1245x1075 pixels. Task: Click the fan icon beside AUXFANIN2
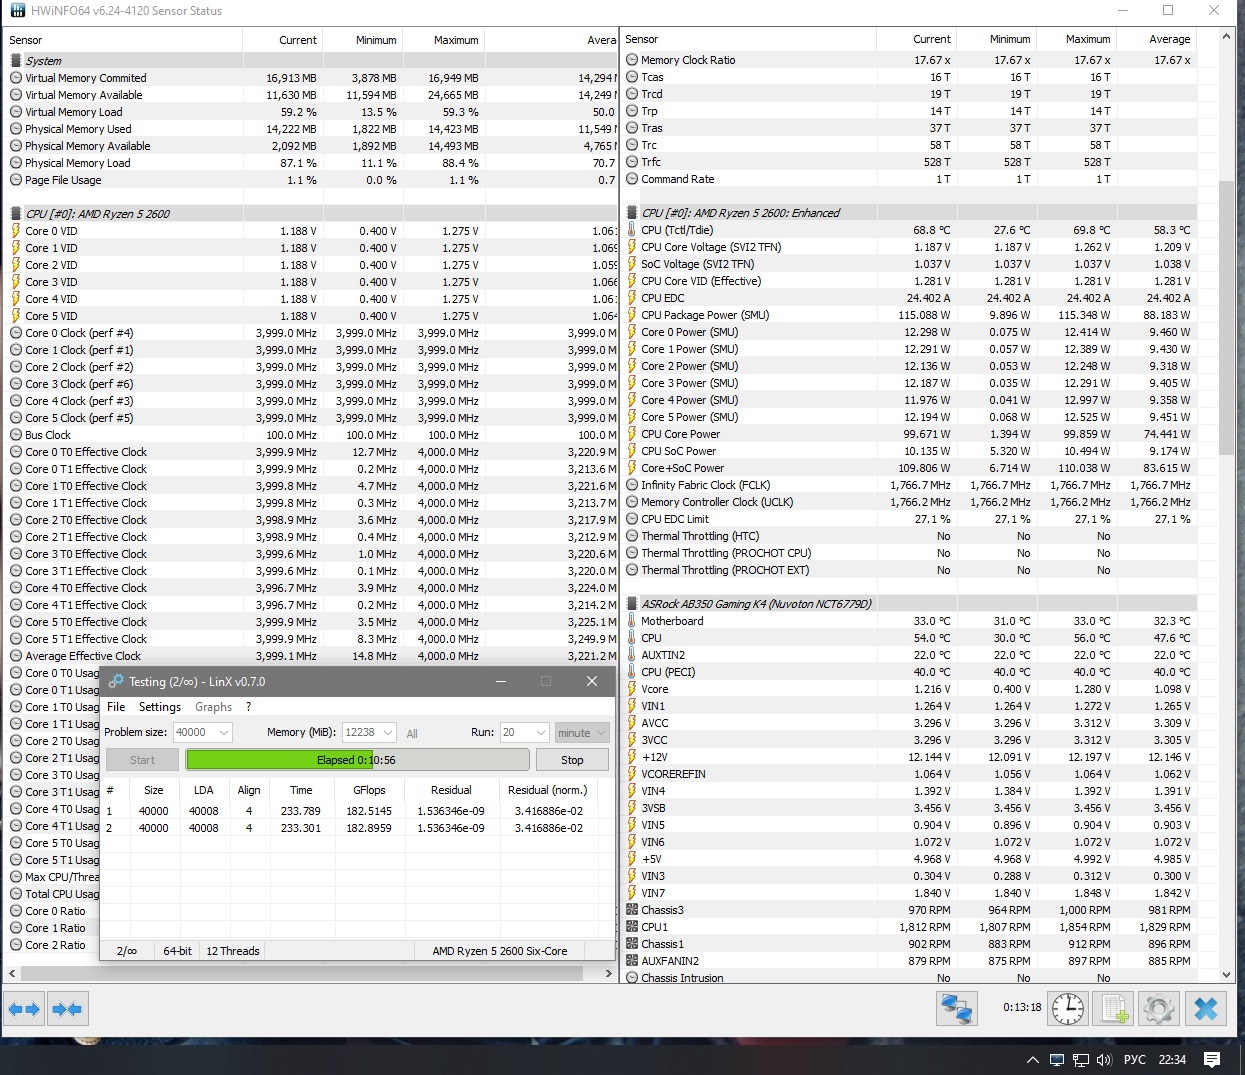point(632,961)
